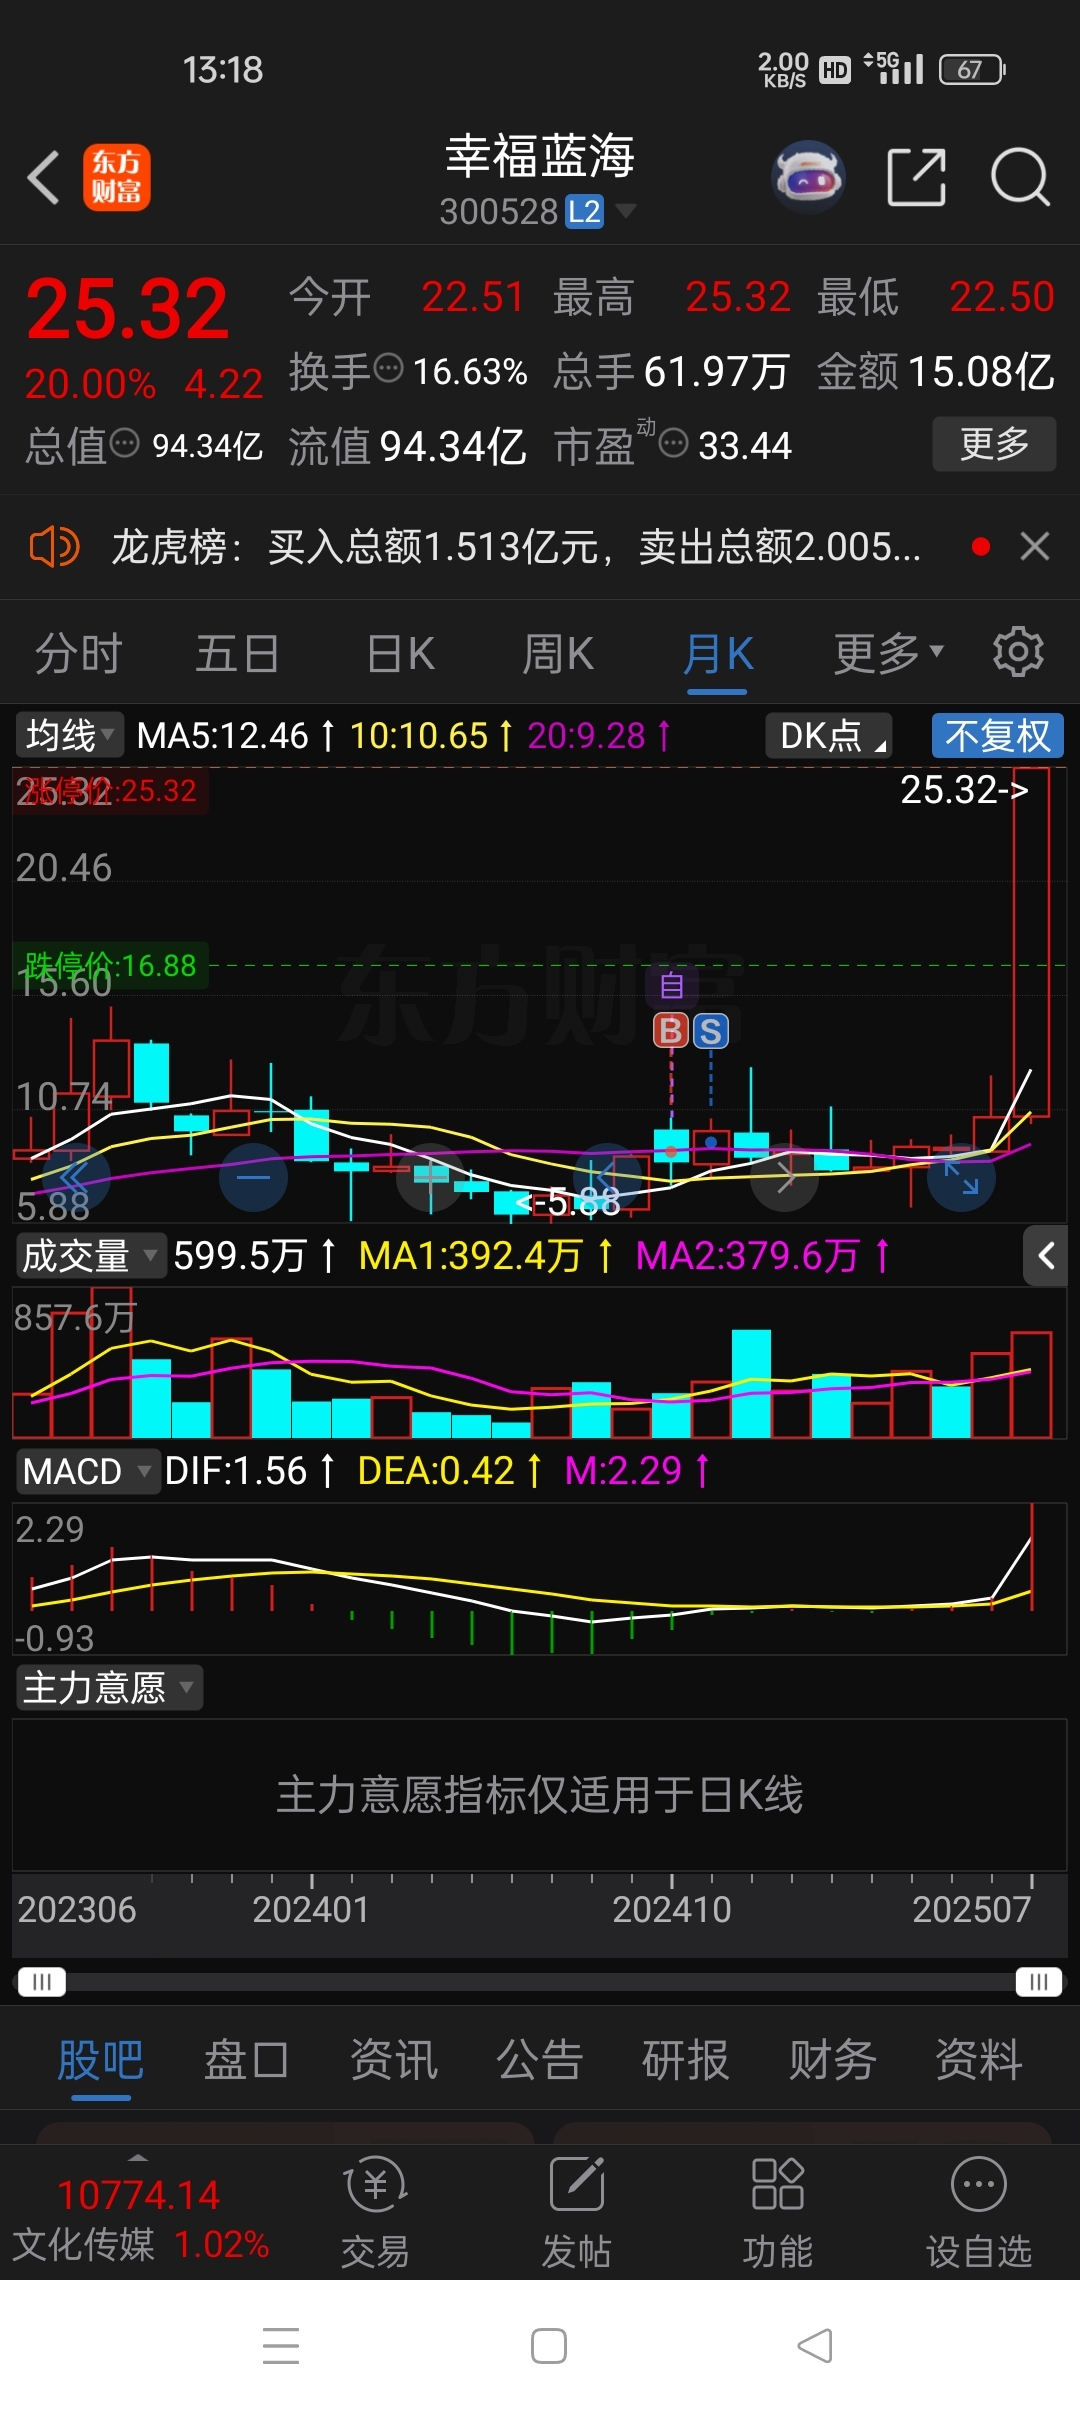Tap Android back triangle button
1080x2412 pixels.
click(815, 2345)
